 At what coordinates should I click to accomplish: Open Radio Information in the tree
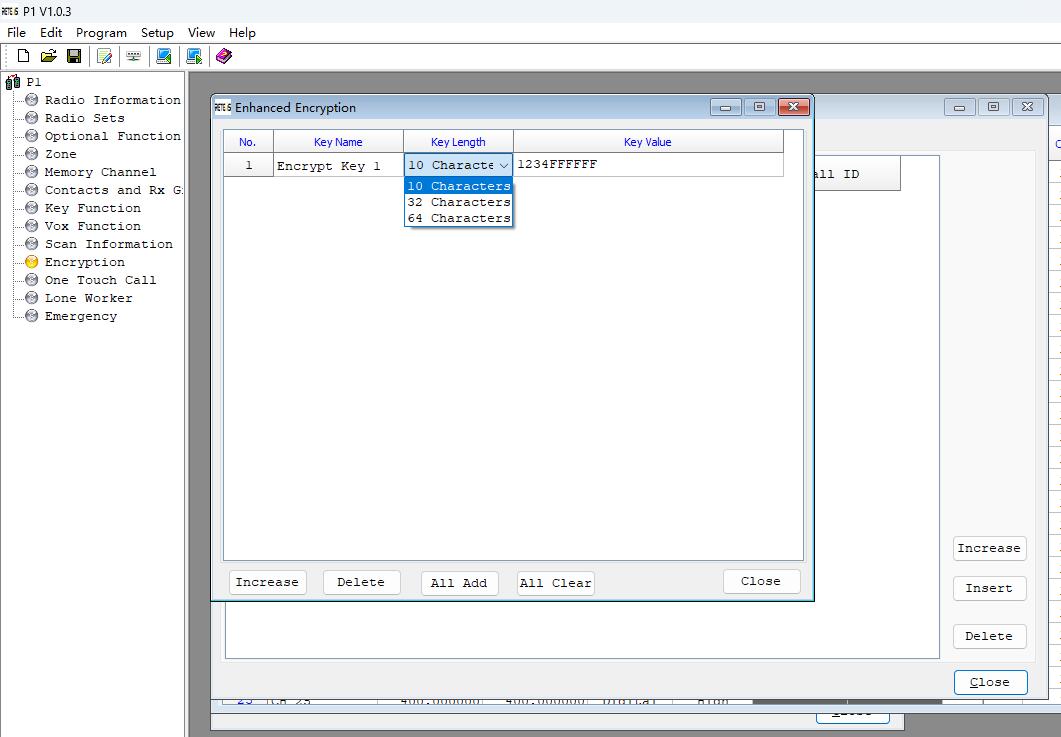[x=112, y=100]
